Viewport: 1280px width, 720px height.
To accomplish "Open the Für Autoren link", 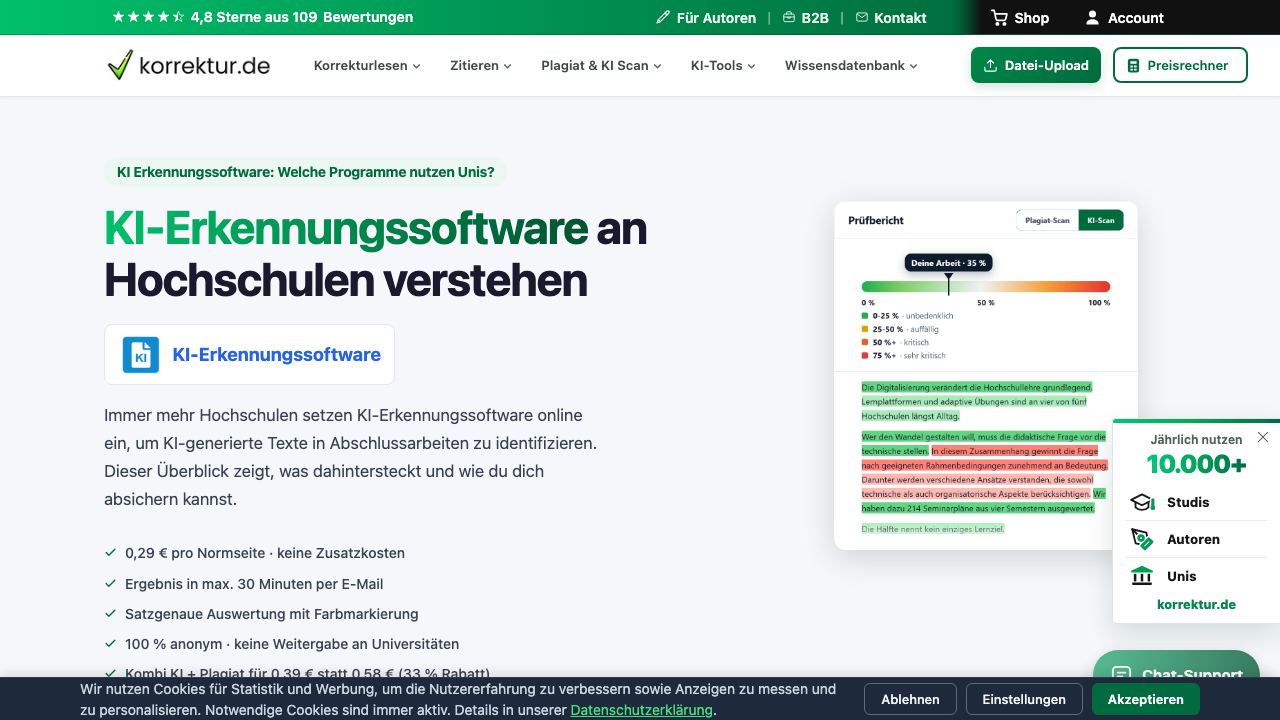I will tap(706, 18).
